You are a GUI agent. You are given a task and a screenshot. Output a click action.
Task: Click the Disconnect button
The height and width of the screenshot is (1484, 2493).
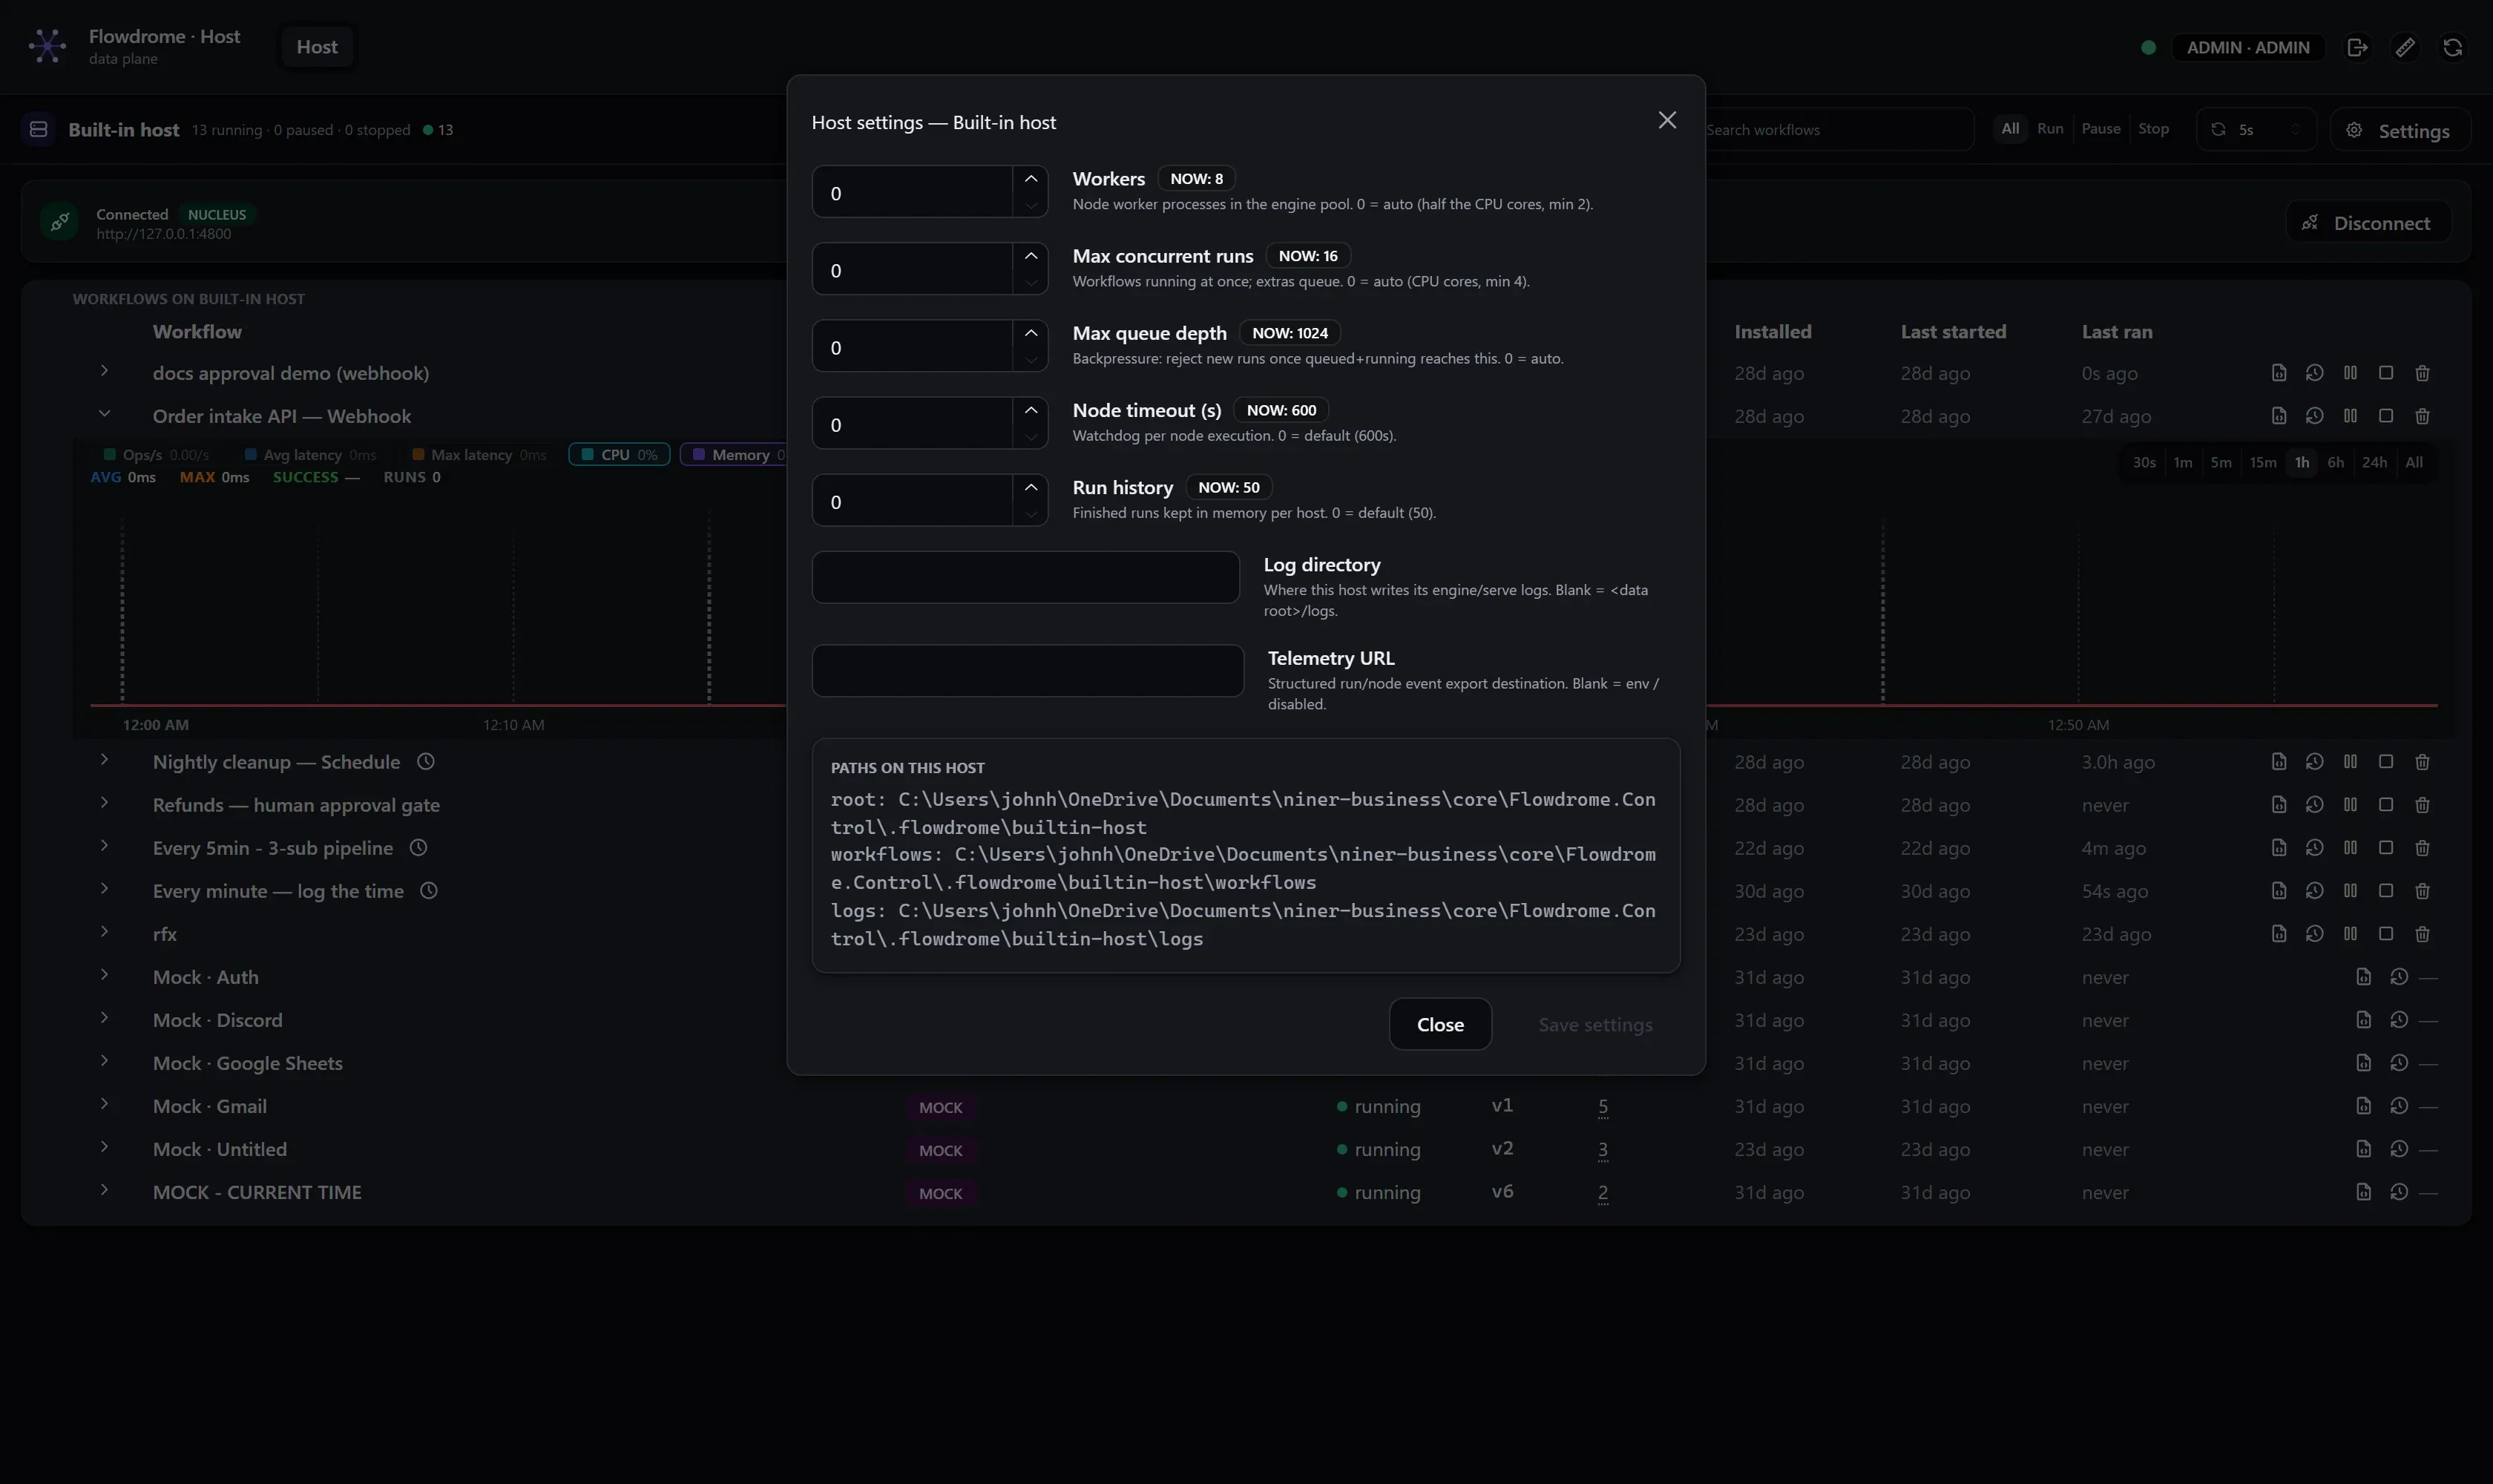coord(2368,222)
